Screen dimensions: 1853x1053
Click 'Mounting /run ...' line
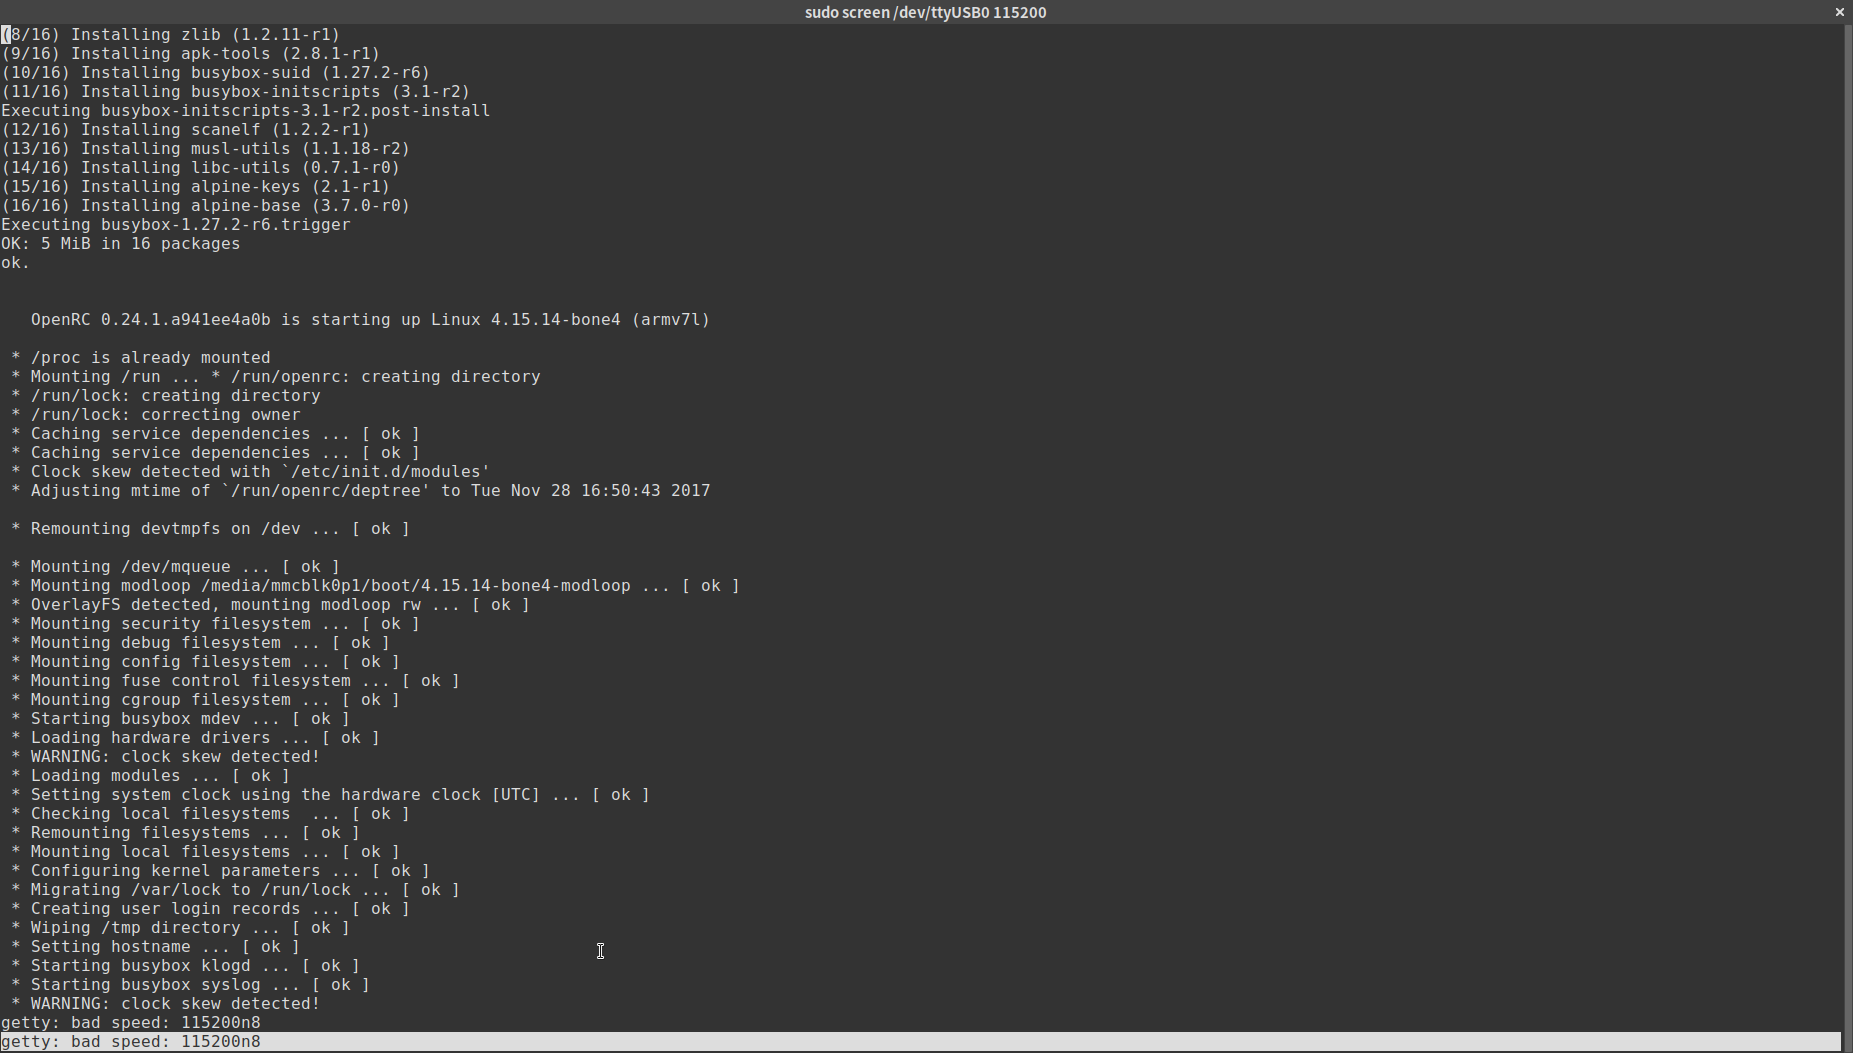click(276, 376)
